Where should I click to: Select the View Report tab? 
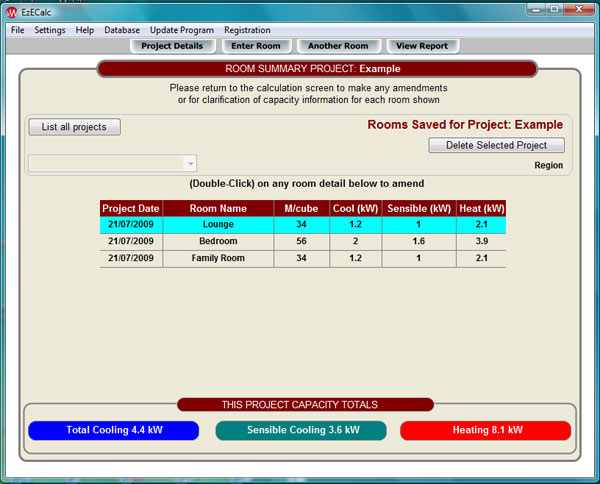click(424, 46)
